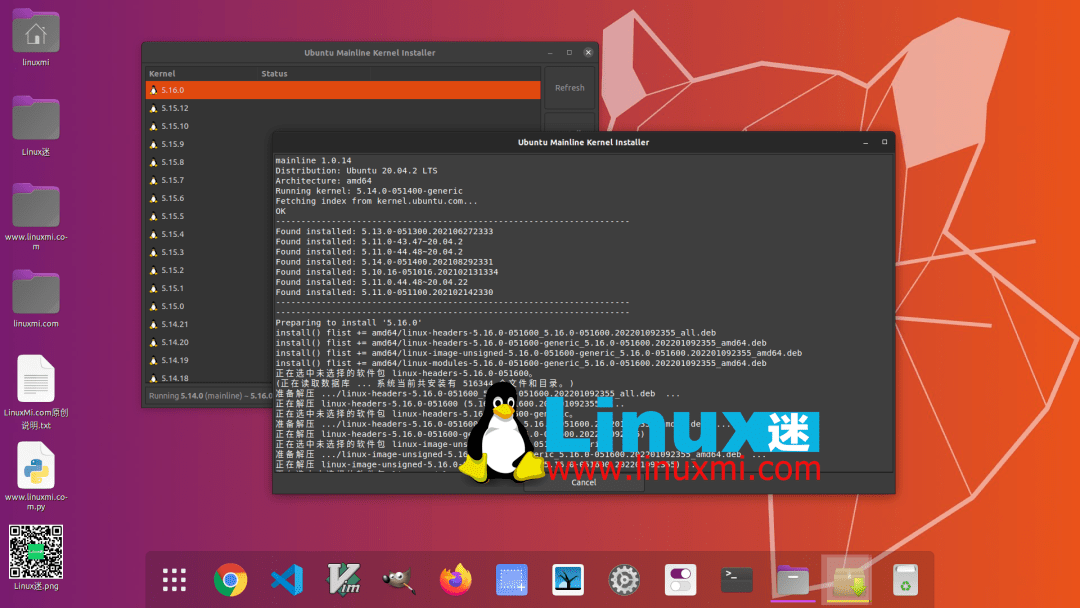Viewport: 1080px width, 608px height.
Task: Launch Firefox from the dock
Action: pyautogui.click(x=455, y=580)
